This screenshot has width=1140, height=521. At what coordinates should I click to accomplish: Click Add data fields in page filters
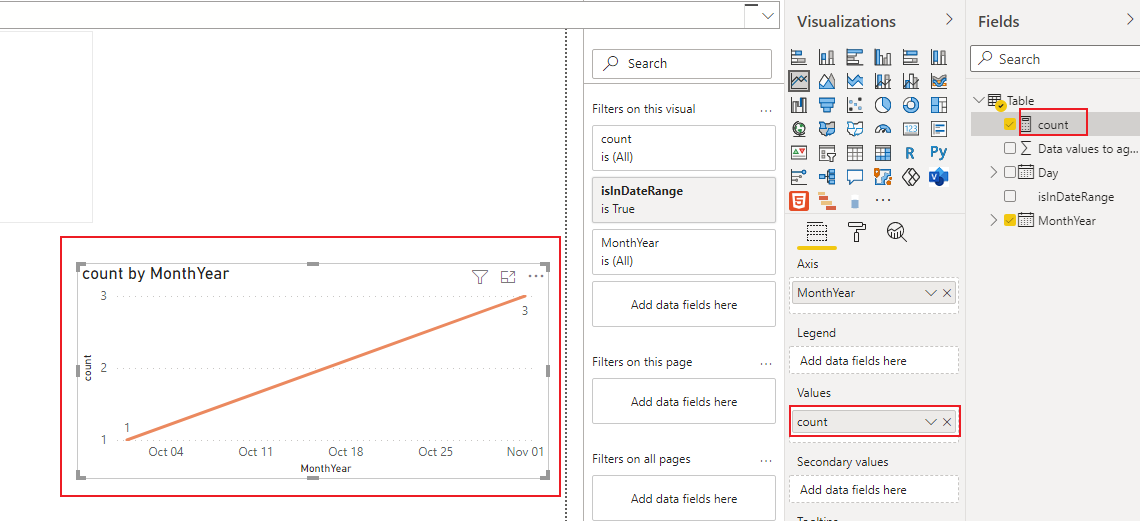pos(684,401)
